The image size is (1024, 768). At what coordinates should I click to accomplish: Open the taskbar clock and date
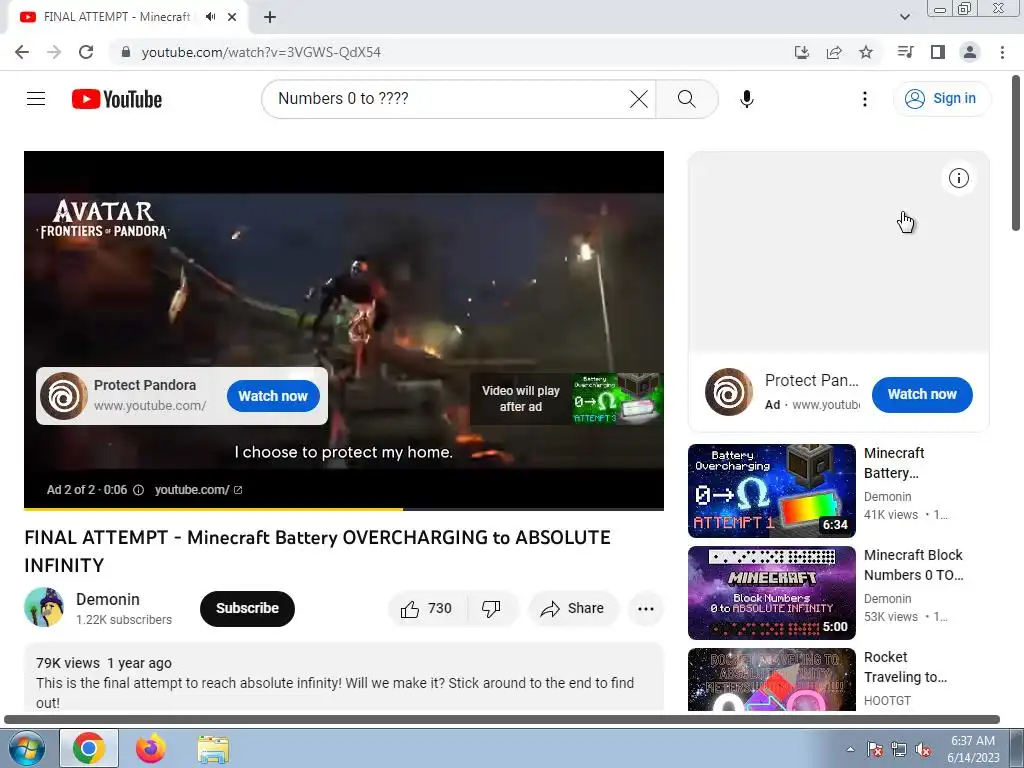973,749
